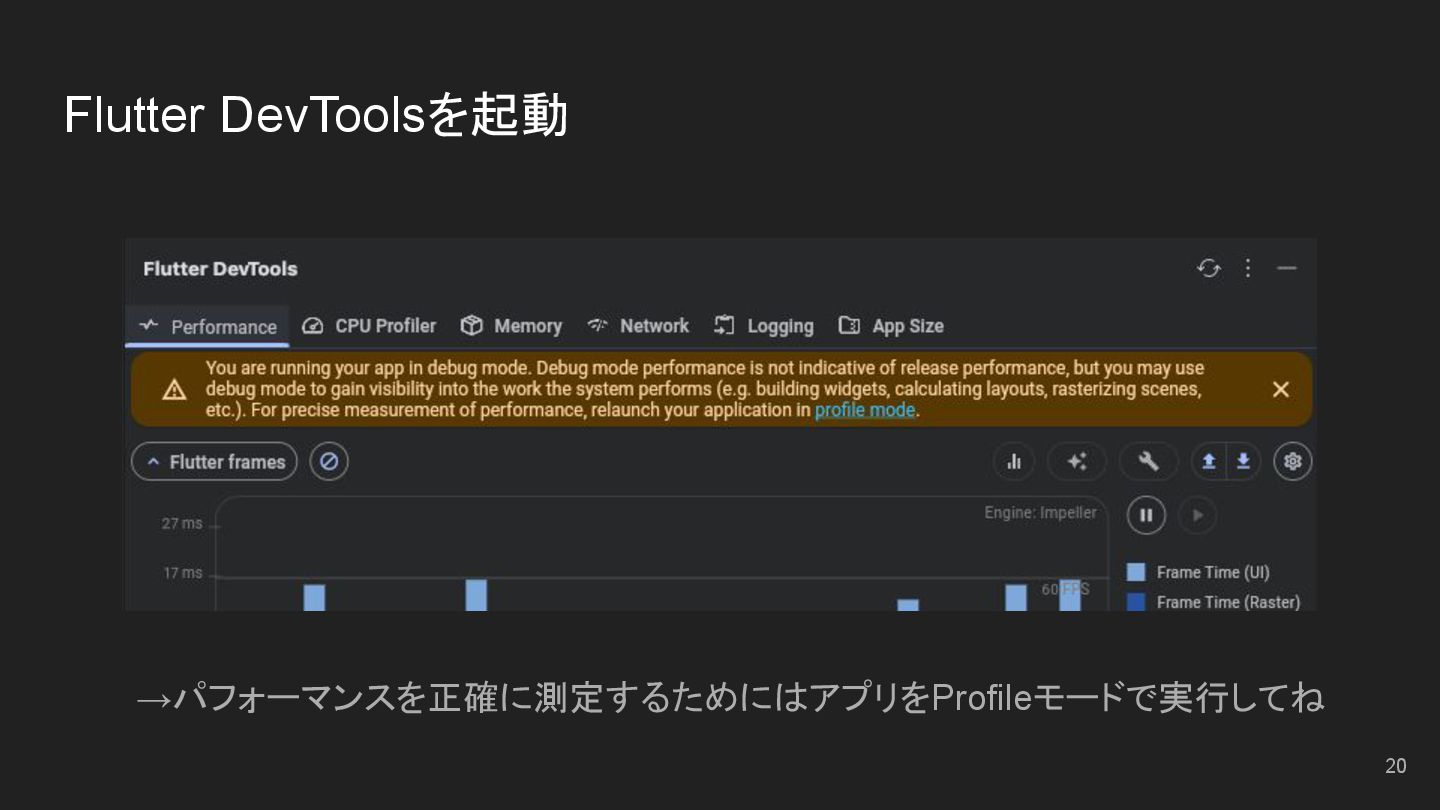Click the warning triangle icon in banner
The width and height of the screenshot is (1440, 810).
174,390
